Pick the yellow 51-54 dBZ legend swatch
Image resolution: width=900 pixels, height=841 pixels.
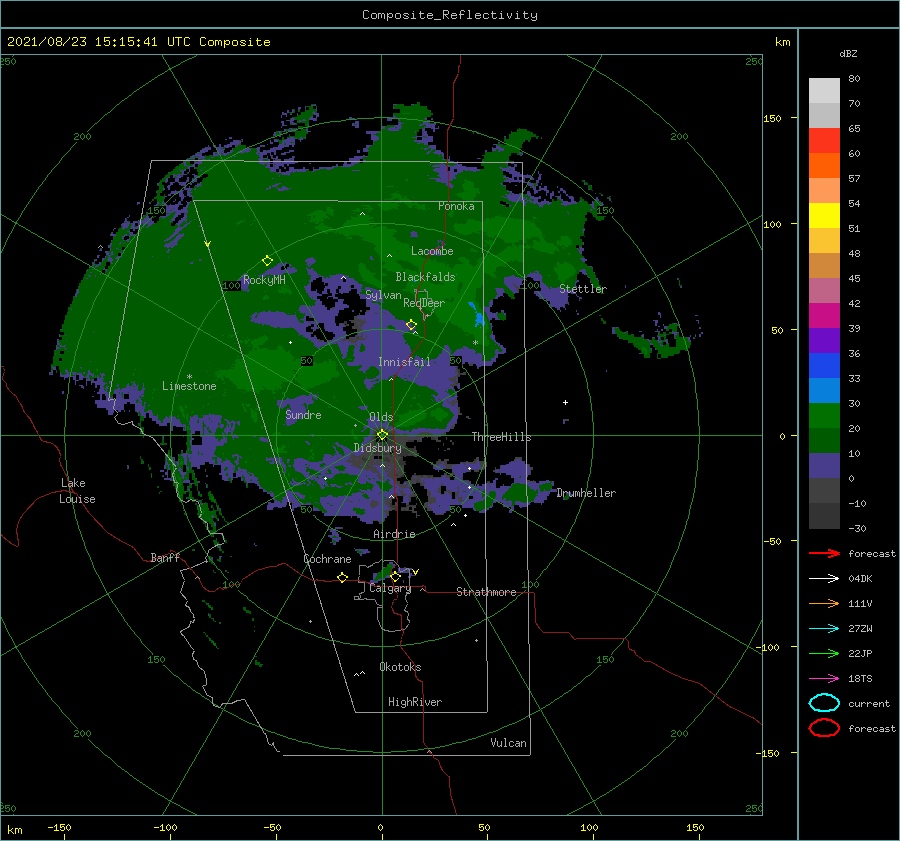[824, 216]
